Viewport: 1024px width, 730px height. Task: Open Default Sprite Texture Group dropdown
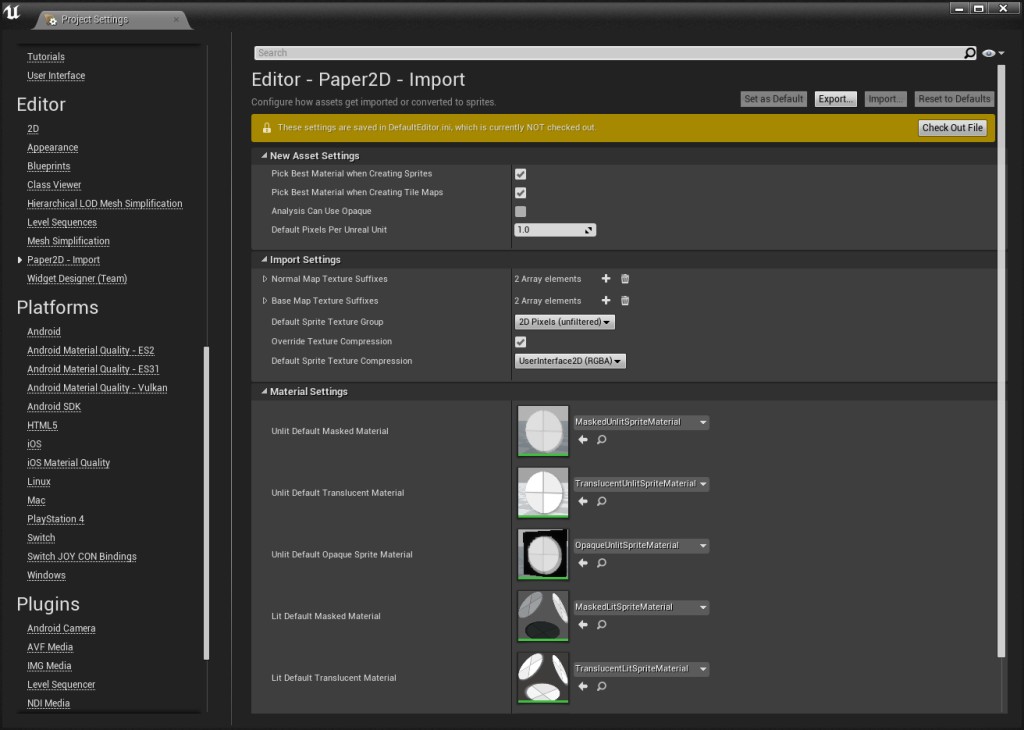tap(564, 322)
